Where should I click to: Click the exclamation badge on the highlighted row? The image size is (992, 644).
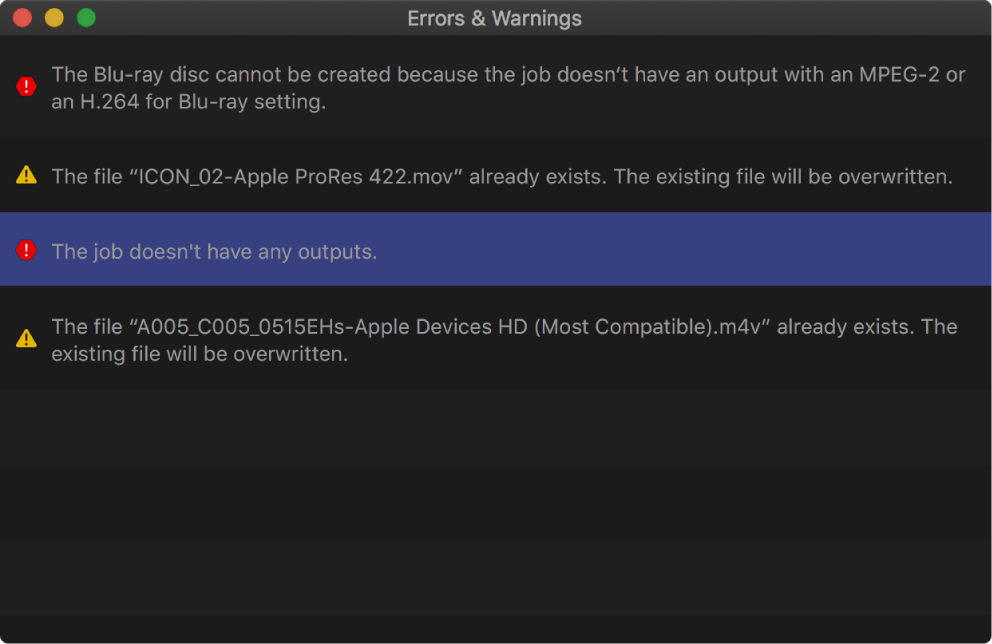(x=26, y=251)
